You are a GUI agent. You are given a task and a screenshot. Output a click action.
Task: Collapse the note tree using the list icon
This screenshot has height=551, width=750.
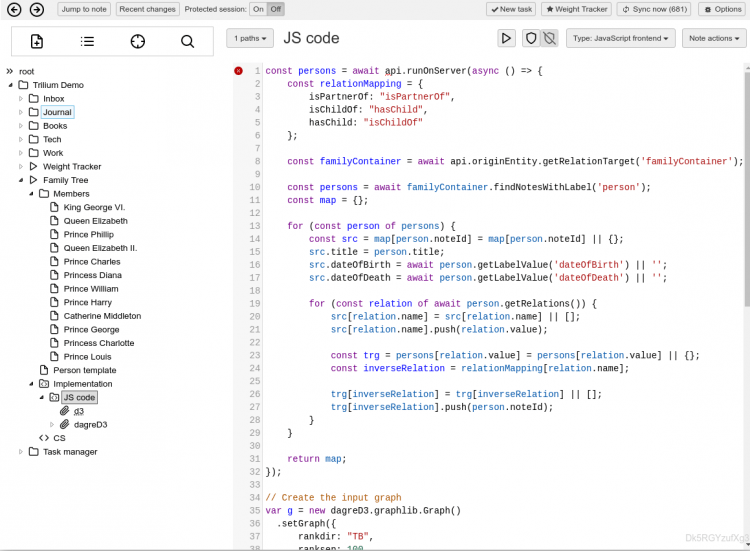(x=87, y=41)
